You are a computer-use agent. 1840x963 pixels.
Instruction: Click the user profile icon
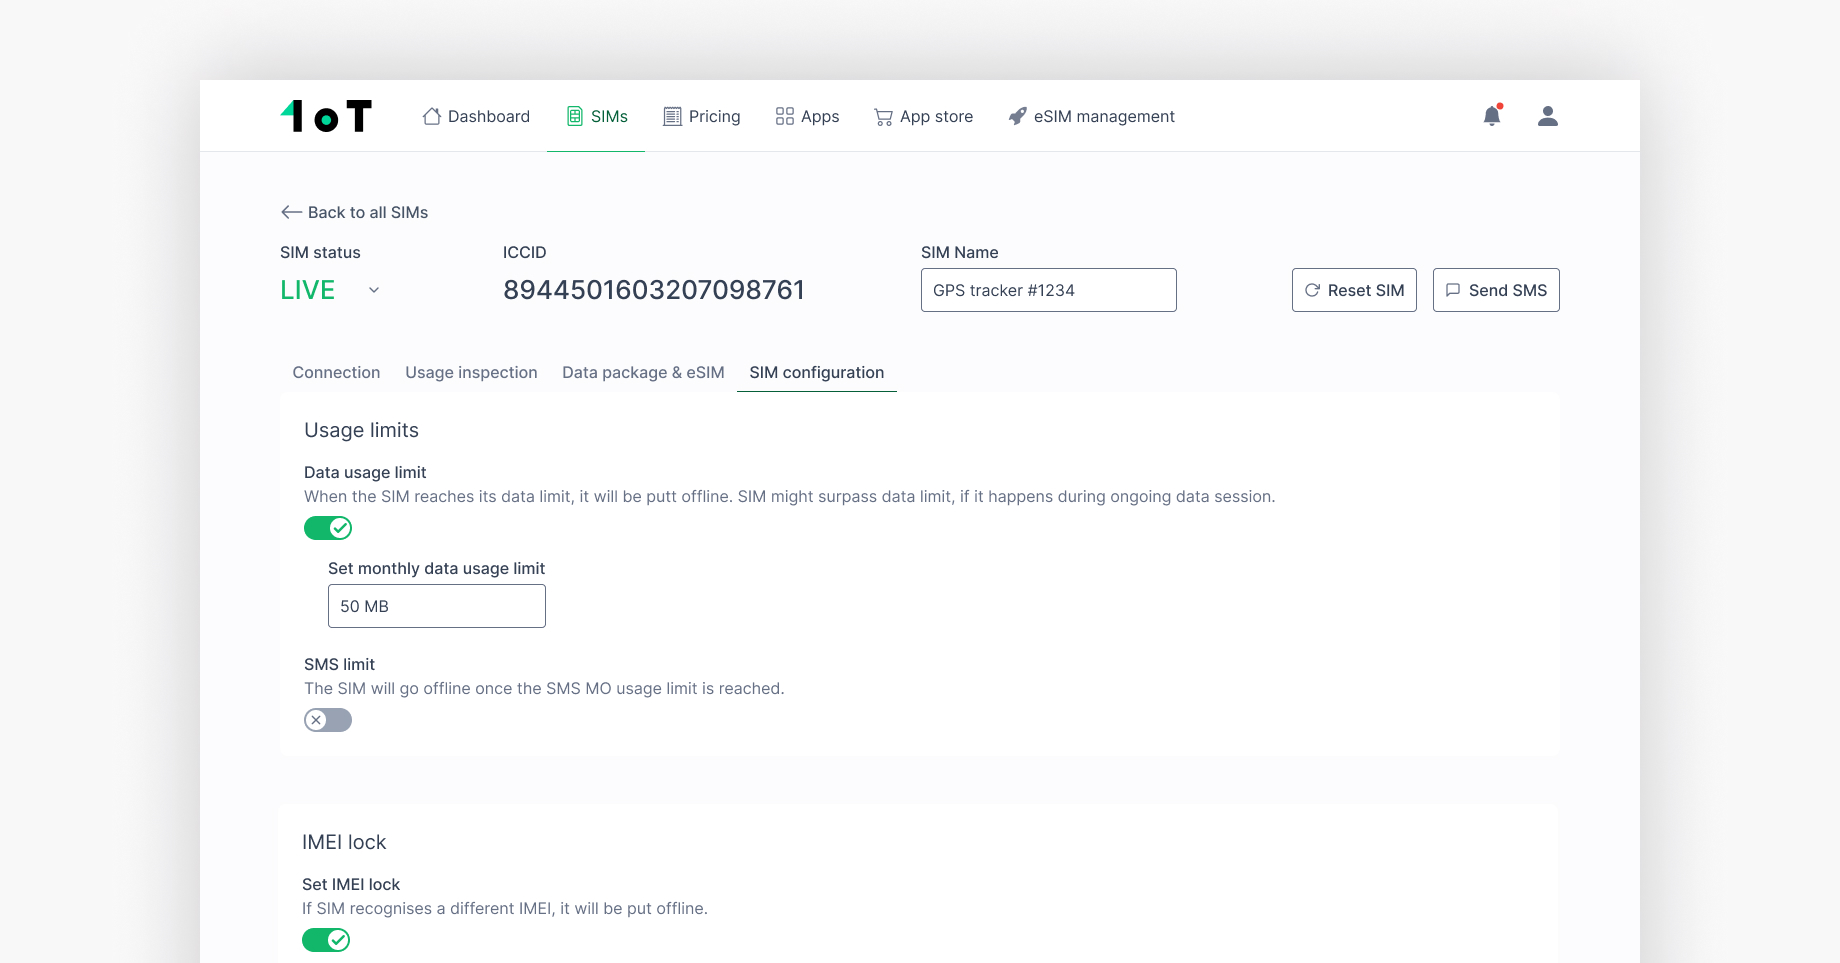[1547, 115]
